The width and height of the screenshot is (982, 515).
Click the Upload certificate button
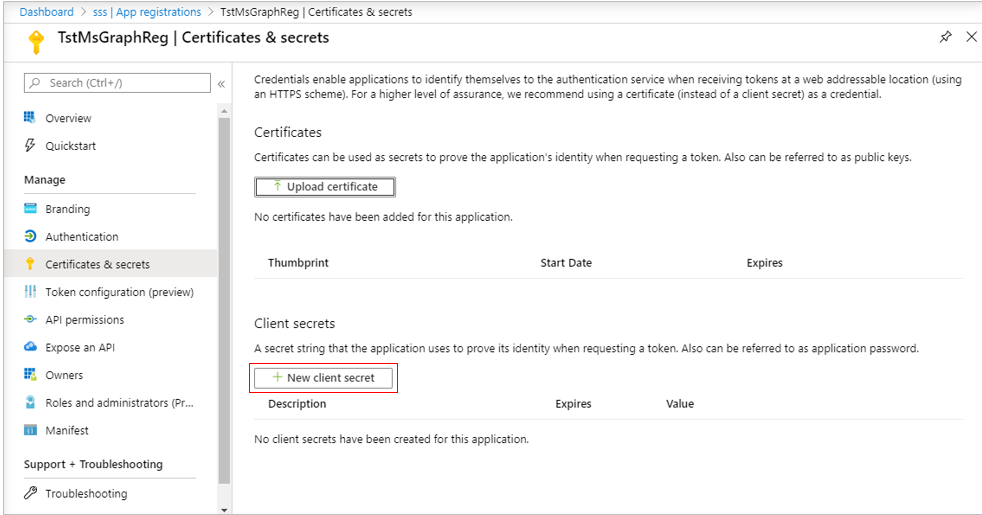(324, 187)
